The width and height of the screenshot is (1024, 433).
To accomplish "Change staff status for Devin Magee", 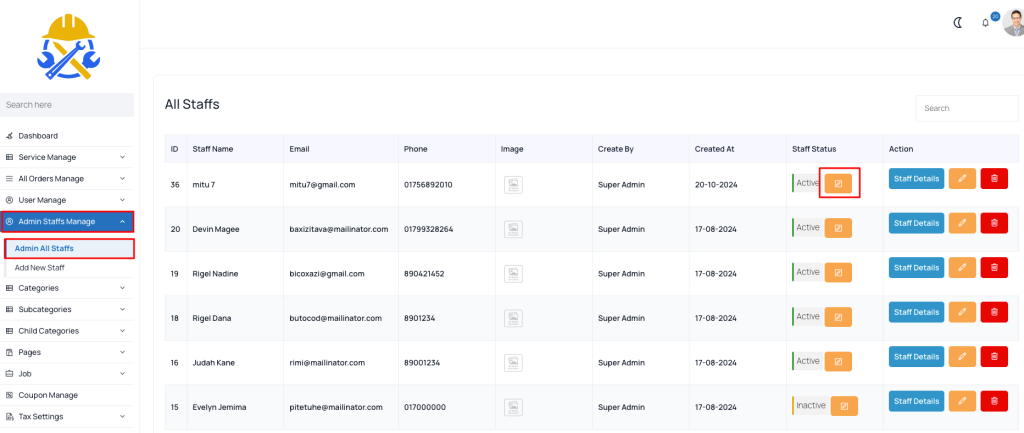I will [838, 228].
